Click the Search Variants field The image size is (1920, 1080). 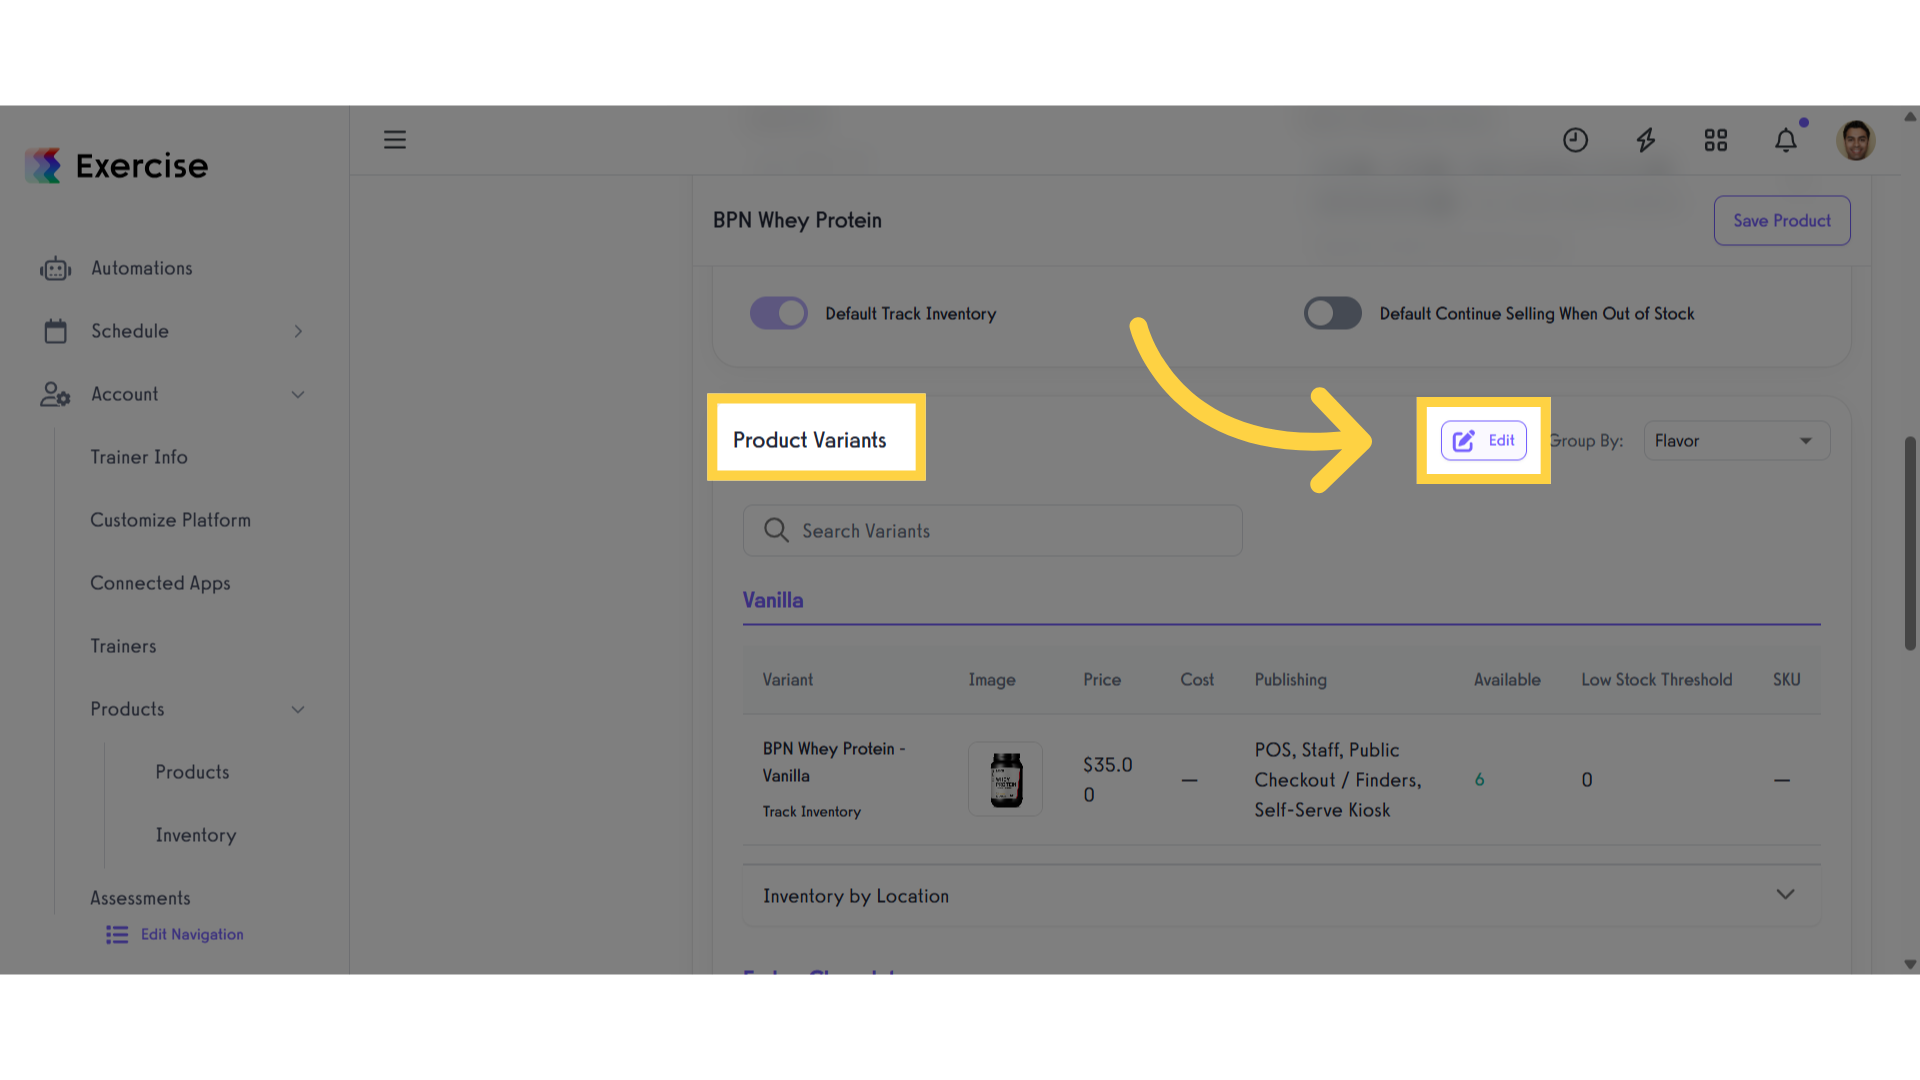992,531
